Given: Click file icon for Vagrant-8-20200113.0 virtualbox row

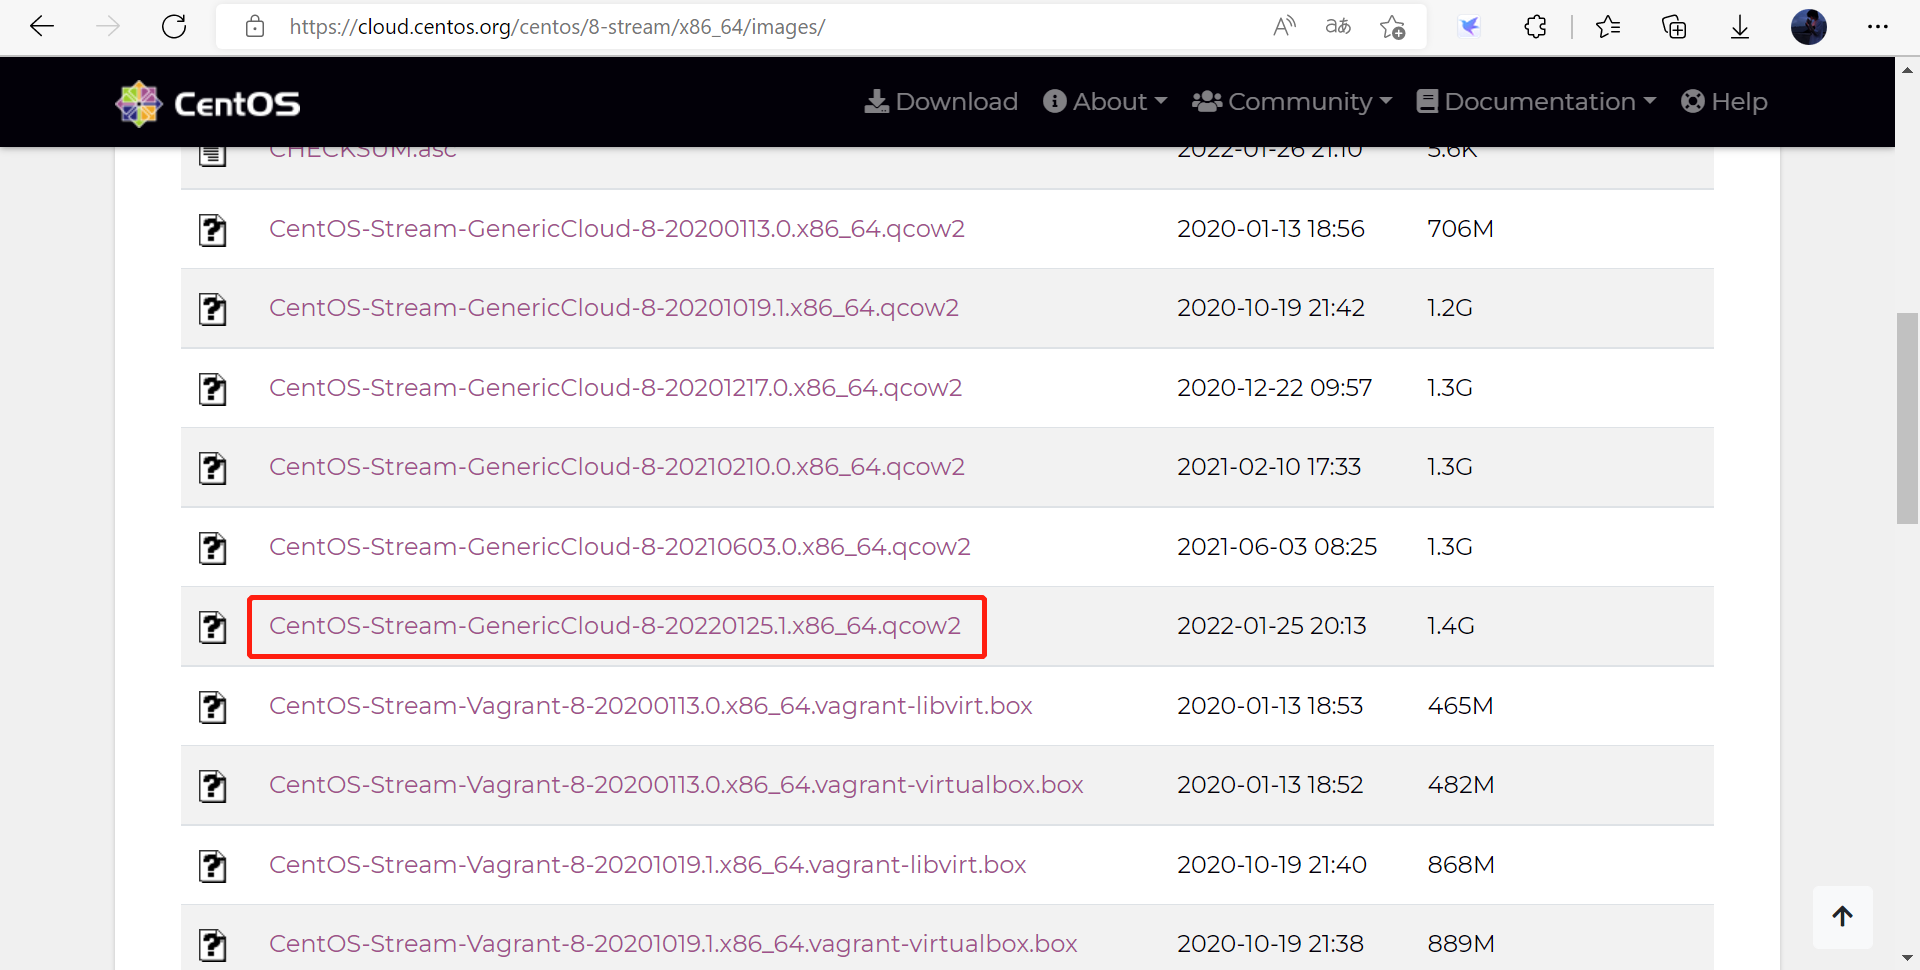Looking at the screenshot, I should pos(212,786).
